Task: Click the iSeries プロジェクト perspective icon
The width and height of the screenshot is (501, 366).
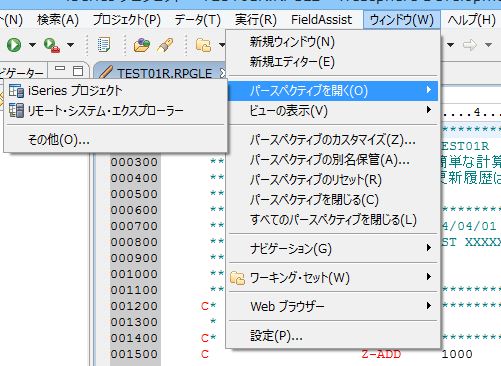Action: 16,91
